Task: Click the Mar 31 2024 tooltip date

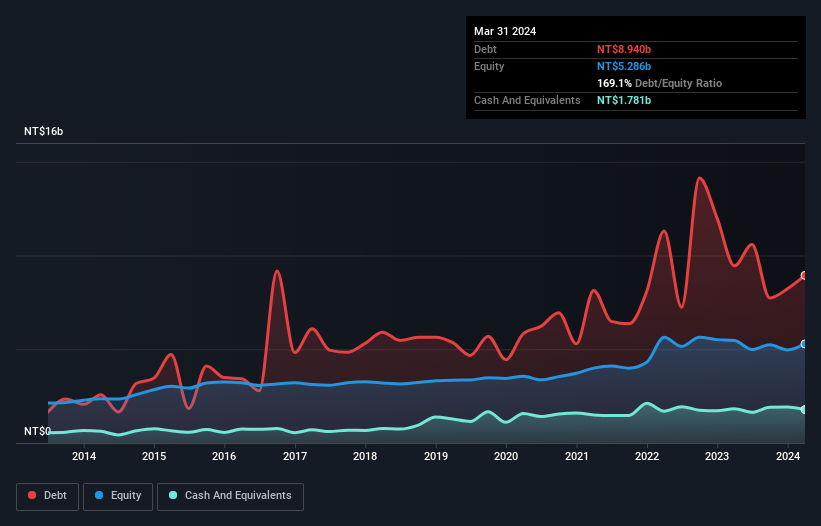Action: point(505,31)
